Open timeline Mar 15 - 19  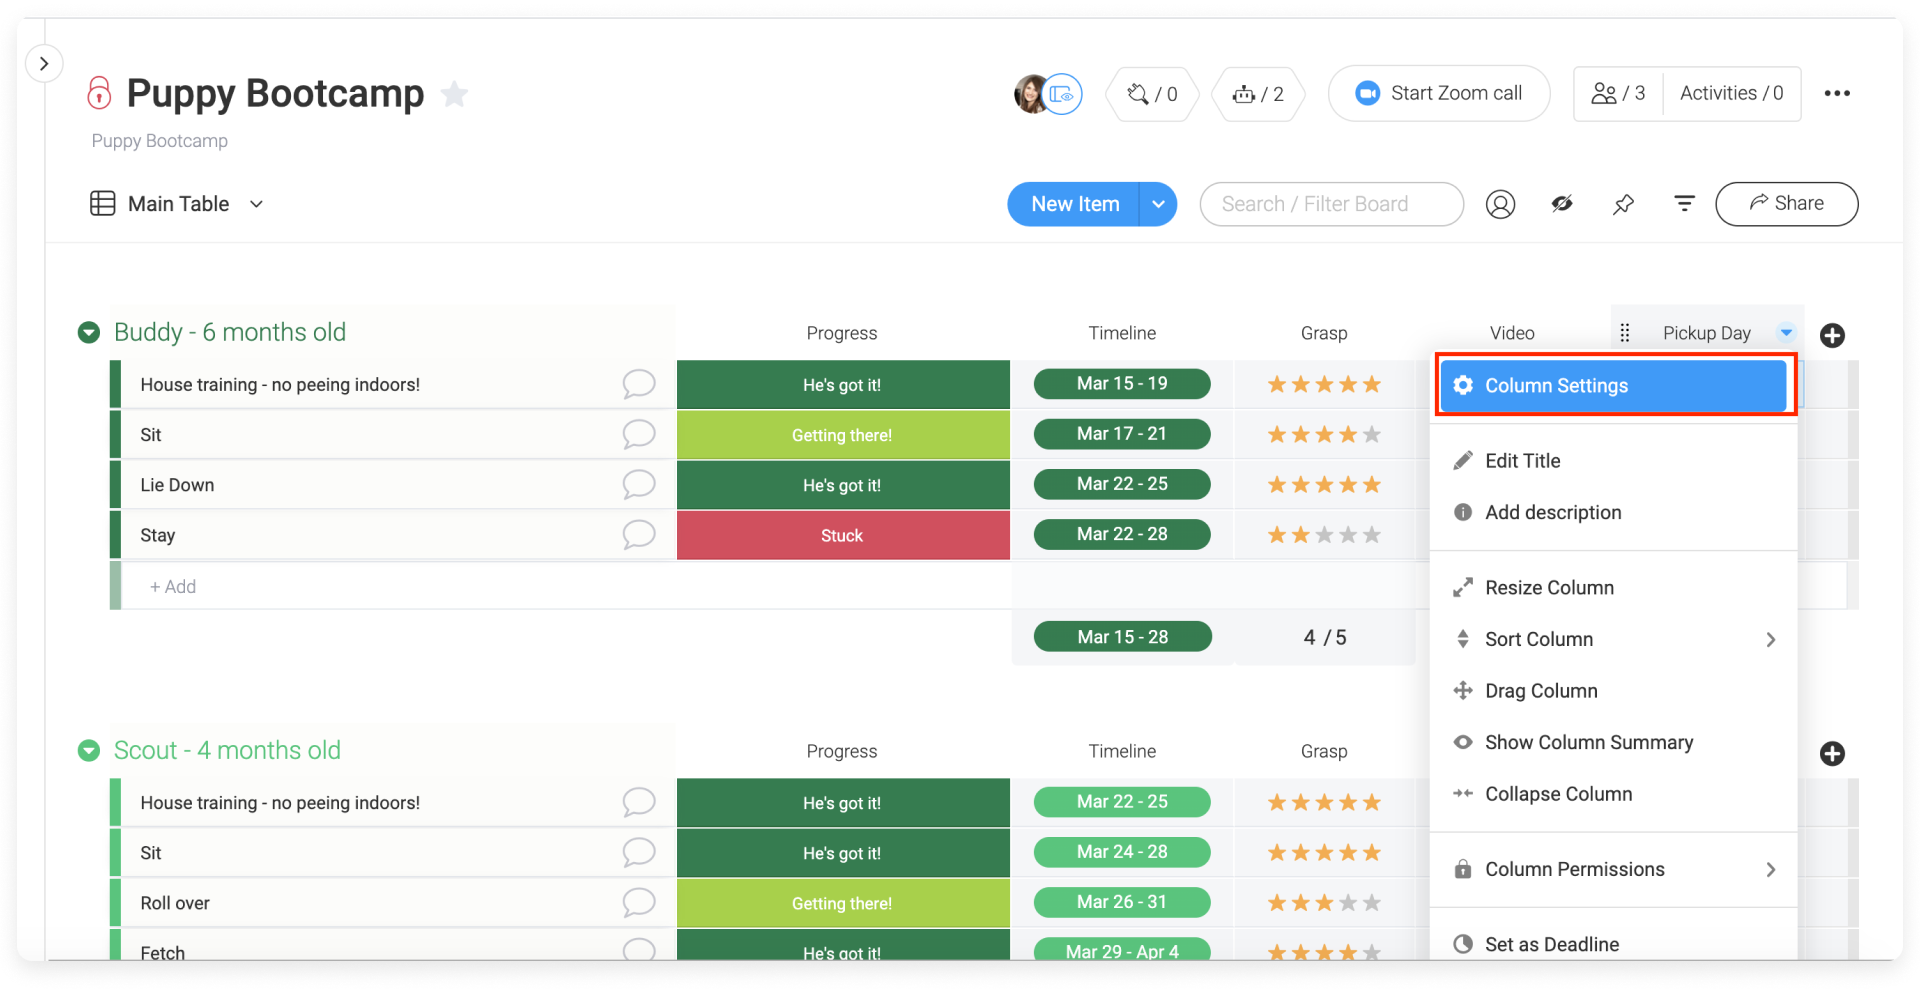click(1122, 384)
